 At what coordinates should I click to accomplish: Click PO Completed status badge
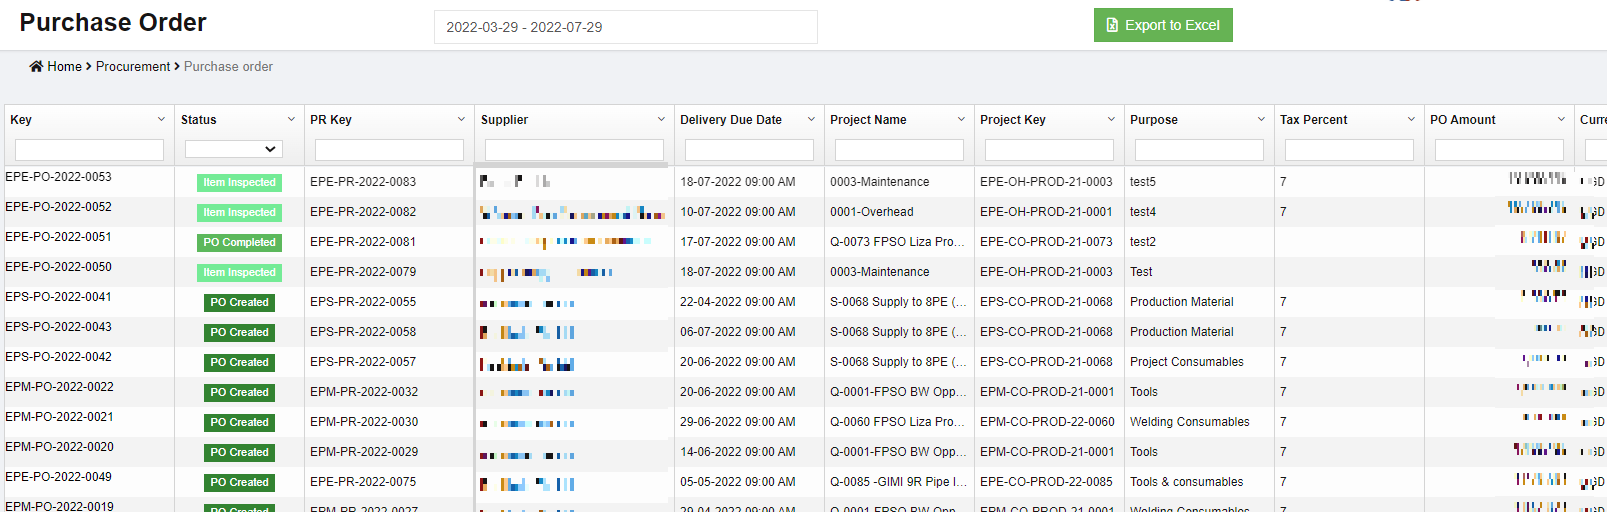[239, 242]
